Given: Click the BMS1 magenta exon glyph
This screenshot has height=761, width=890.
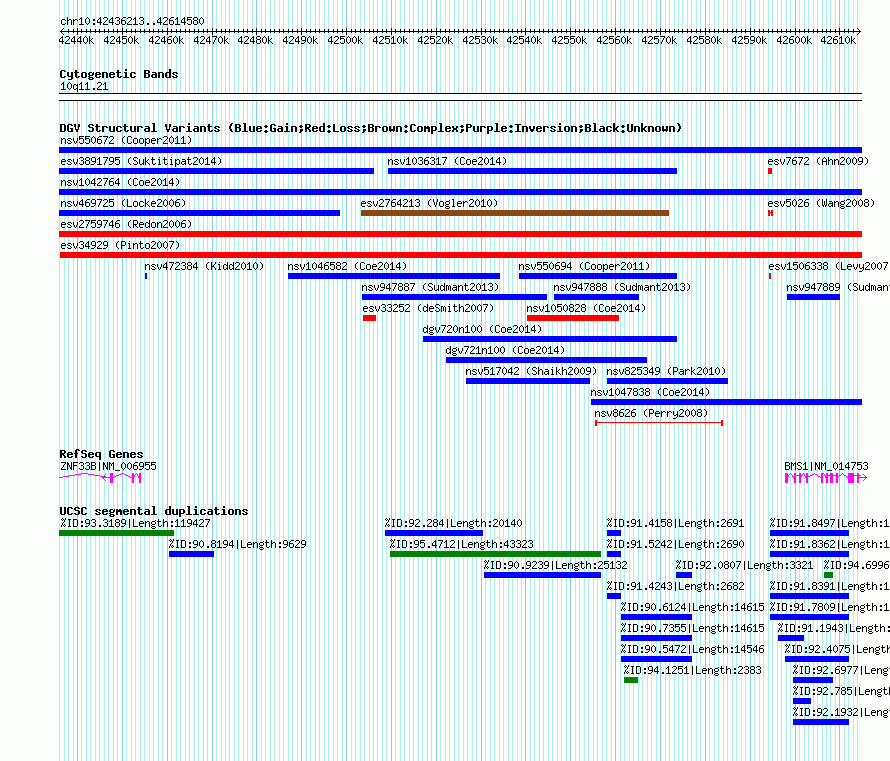Looking at the screenshot, I should click(x=825, y=478).
